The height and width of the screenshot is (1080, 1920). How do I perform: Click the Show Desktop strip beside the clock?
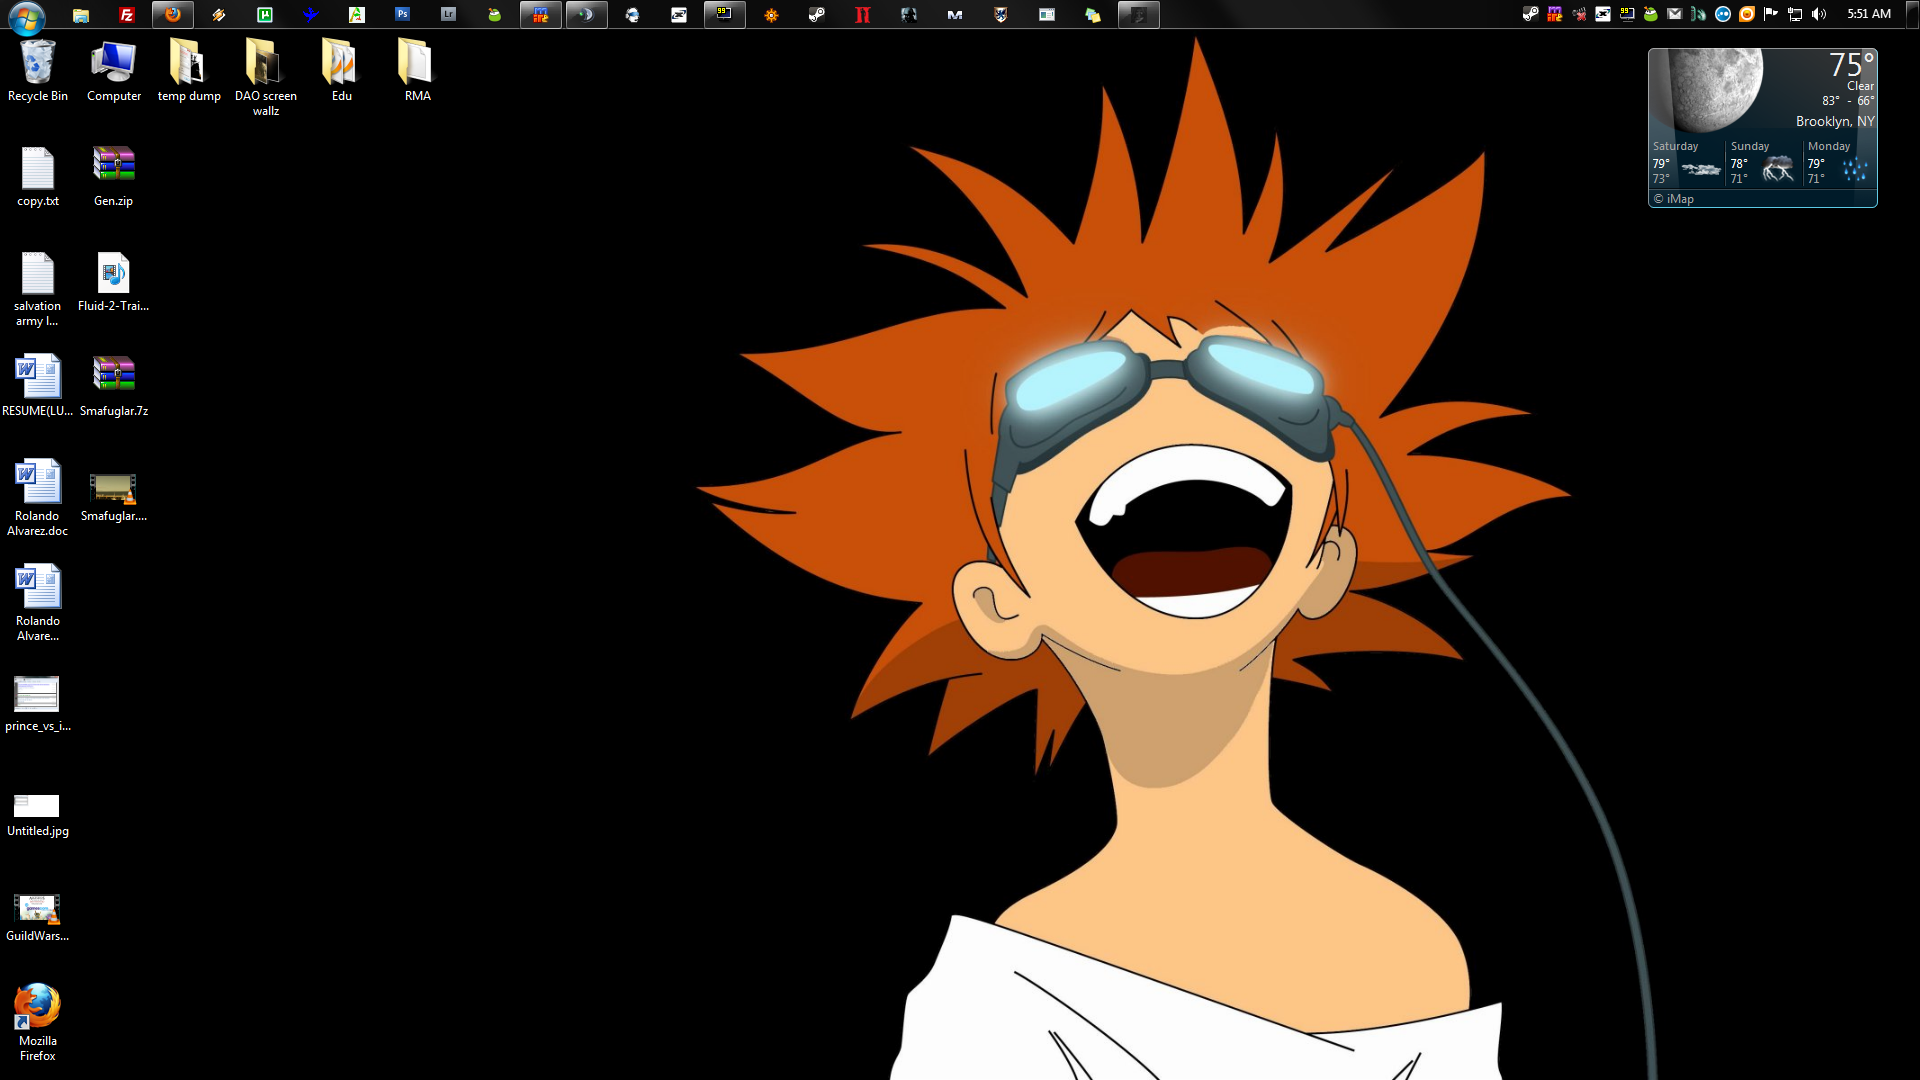[1911, 14]
